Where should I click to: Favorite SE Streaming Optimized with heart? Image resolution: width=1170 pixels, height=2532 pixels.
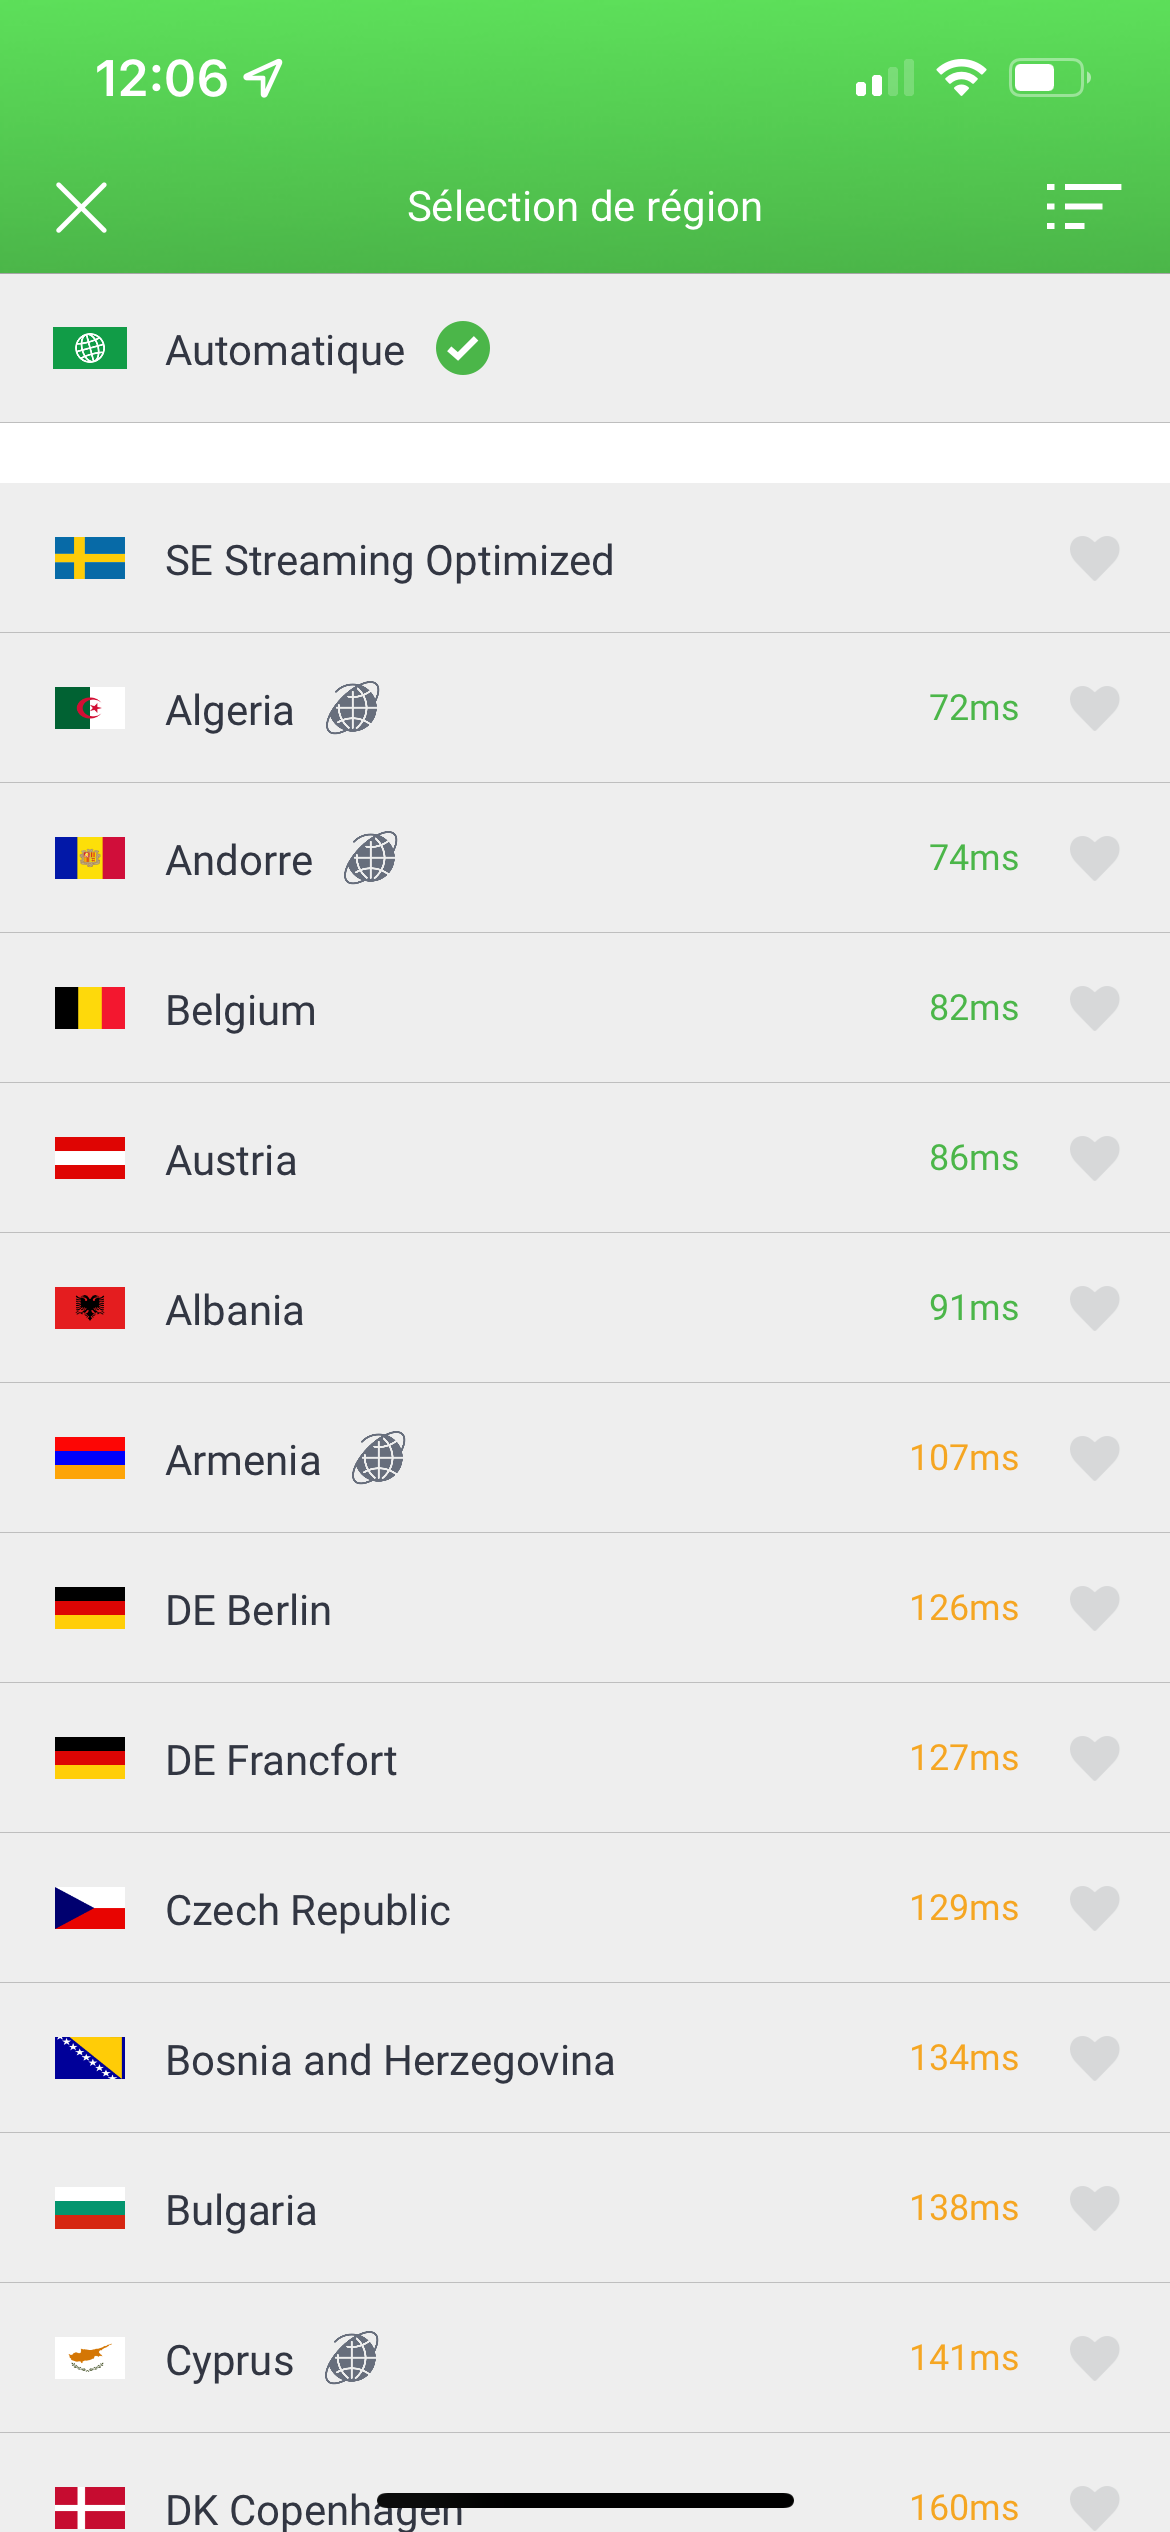tap(1094, 558)
